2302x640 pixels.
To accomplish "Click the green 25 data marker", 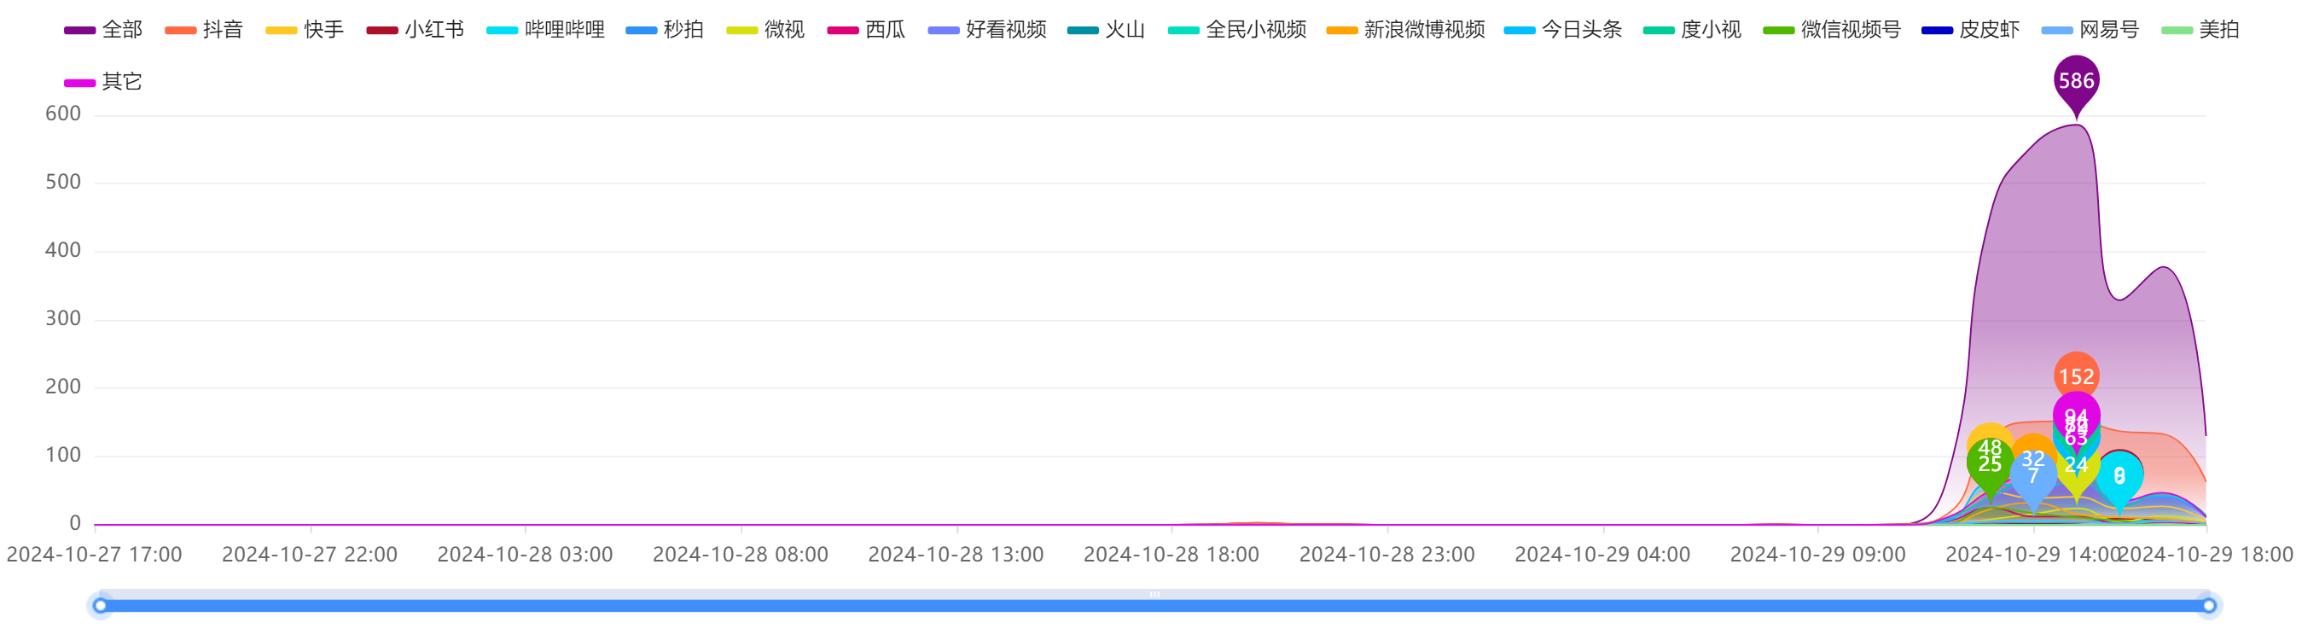I will (1989, 466).
